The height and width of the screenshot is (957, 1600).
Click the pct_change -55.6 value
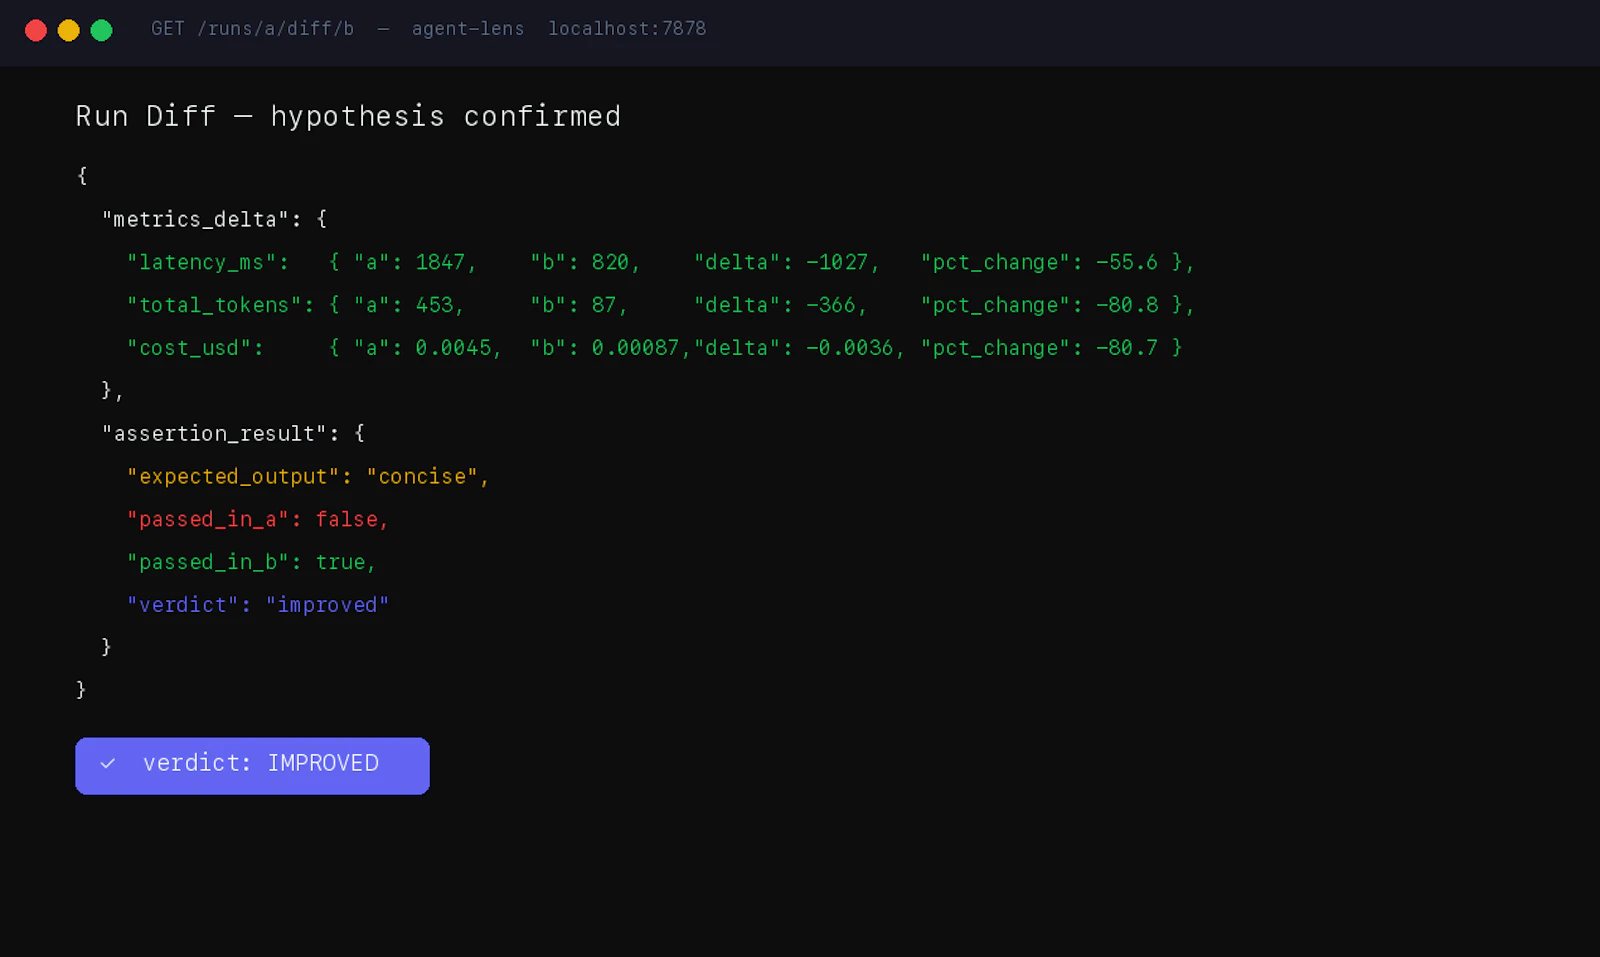(x=1126, y=262)
